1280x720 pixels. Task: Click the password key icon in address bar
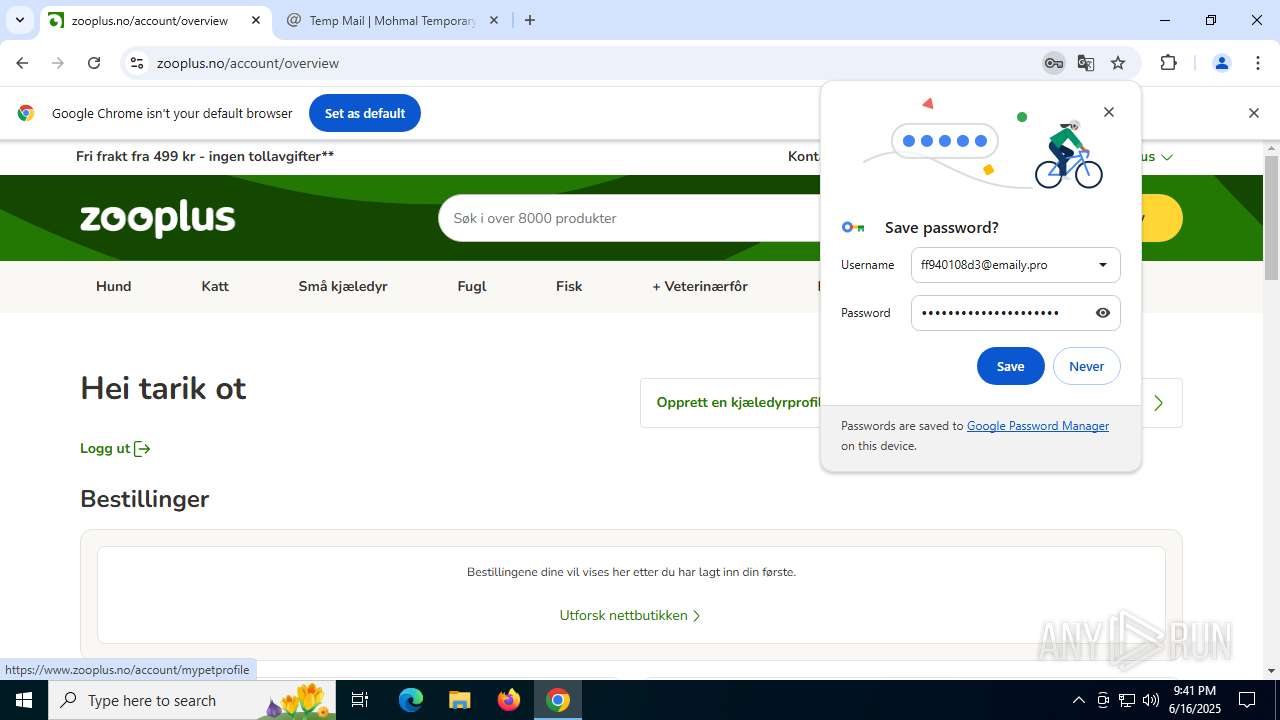[x=1053, y=63]
